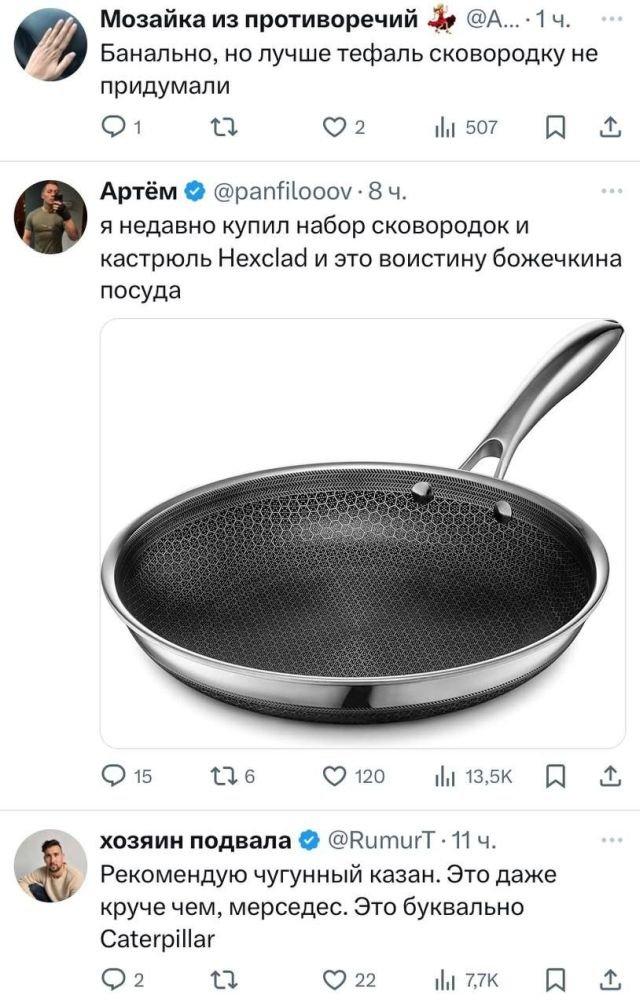Image resolution: width=640 pixels, height=1006 pixels.
Task: Open the Hexclad frying pan image
Action: click(x=363, y=533)
